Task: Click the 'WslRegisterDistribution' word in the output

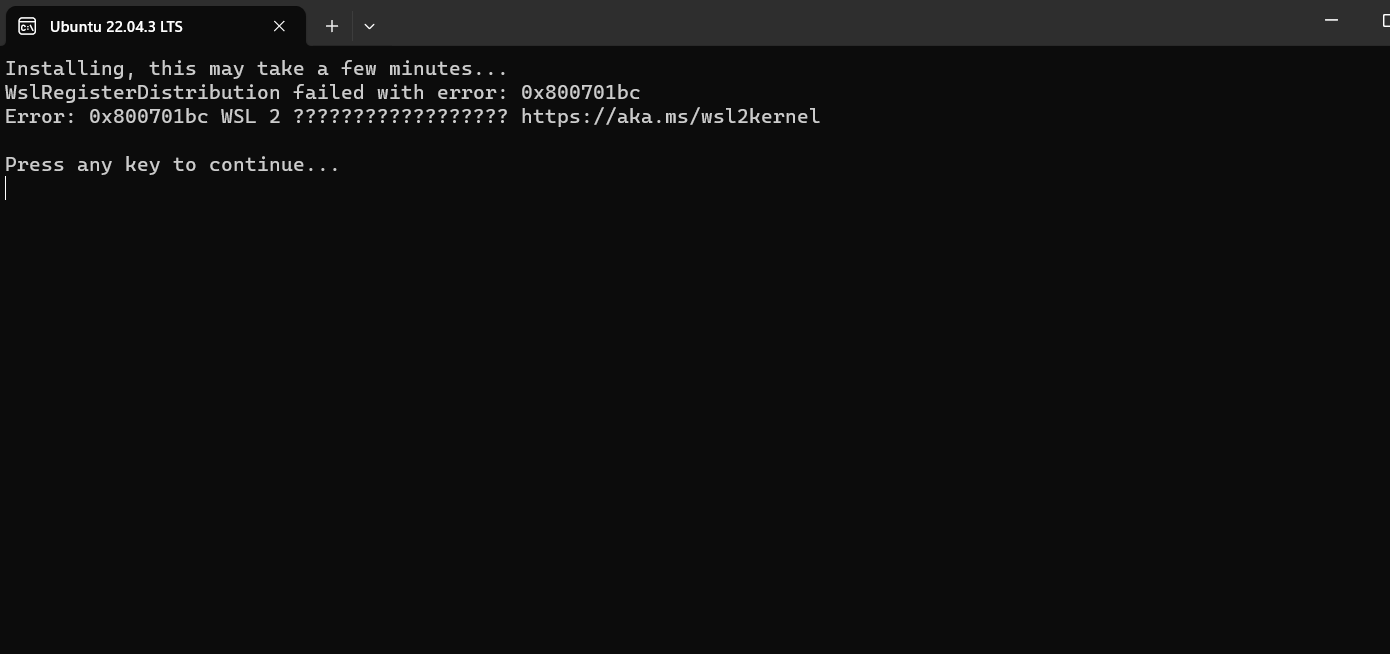Action: [142, 92]
